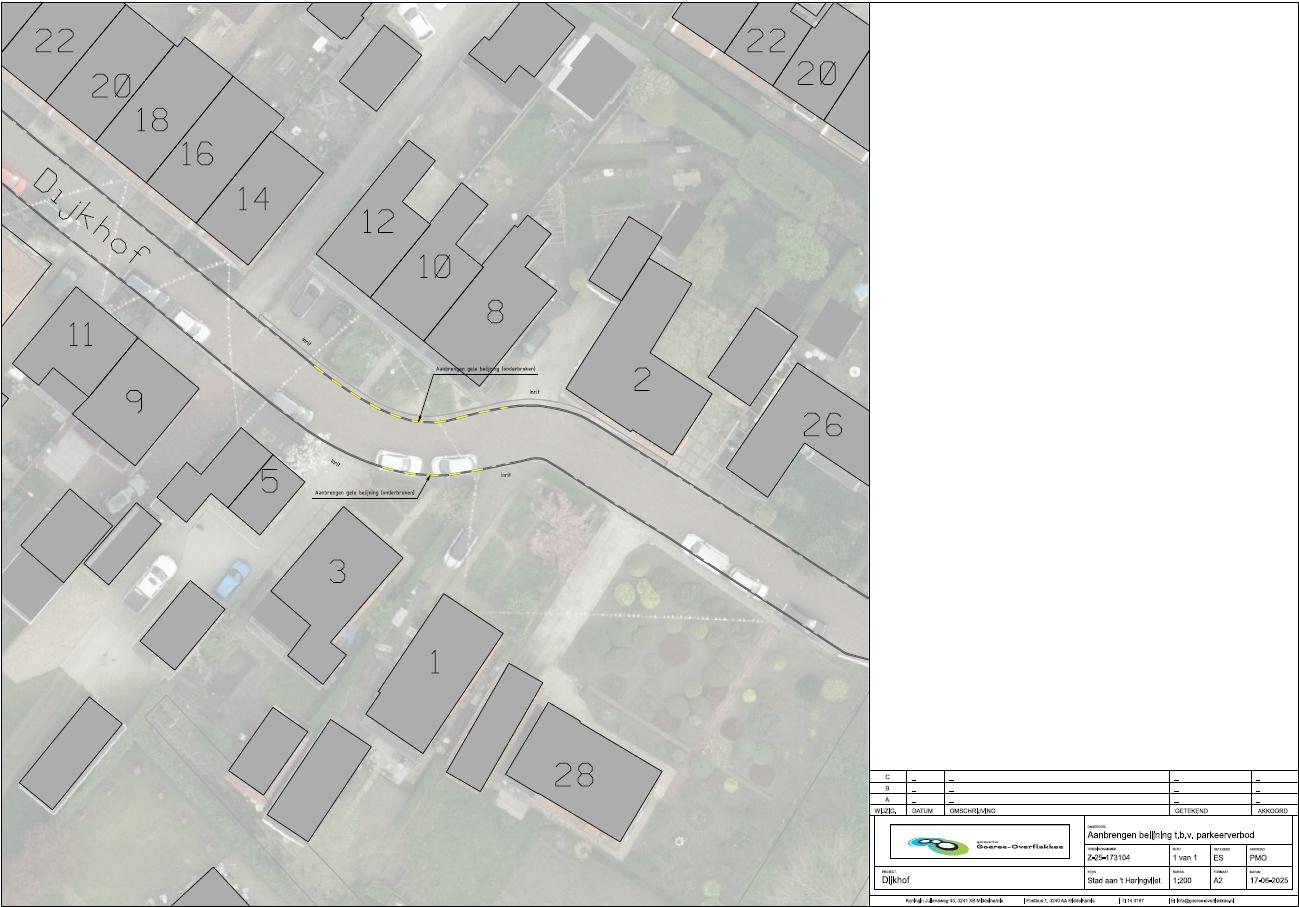Click the date 17-06-2025 in title block
This screenshot has height=907, width=1299.
point(1268,881)
